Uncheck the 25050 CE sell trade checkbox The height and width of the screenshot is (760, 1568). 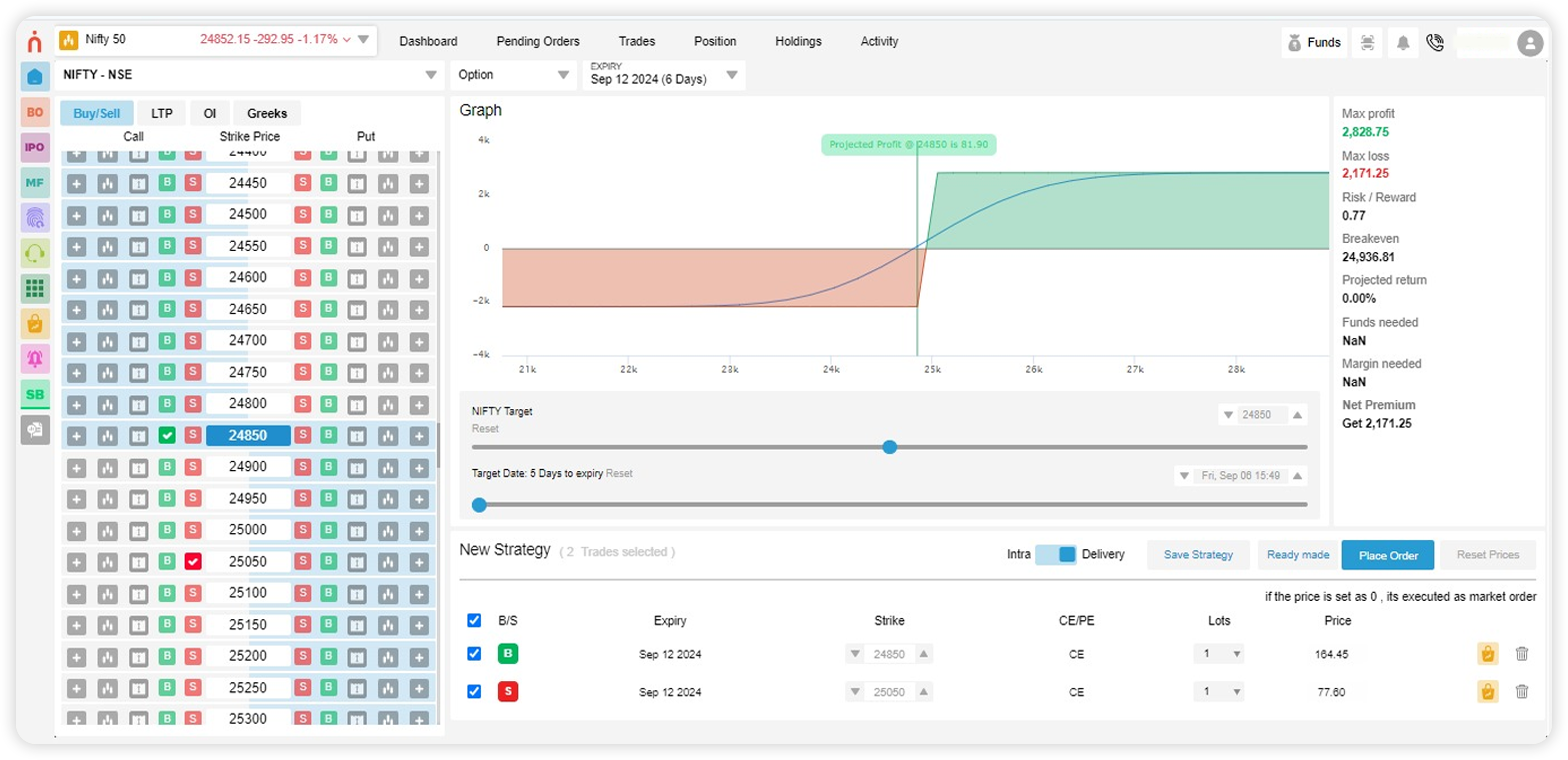click(474, 691)
